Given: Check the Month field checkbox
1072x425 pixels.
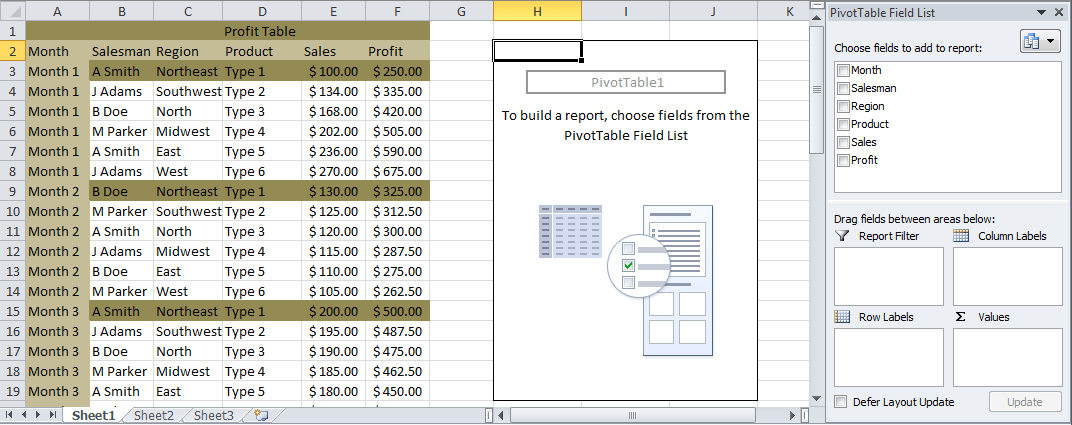Looking at the screenshot, I should [843, 70].
